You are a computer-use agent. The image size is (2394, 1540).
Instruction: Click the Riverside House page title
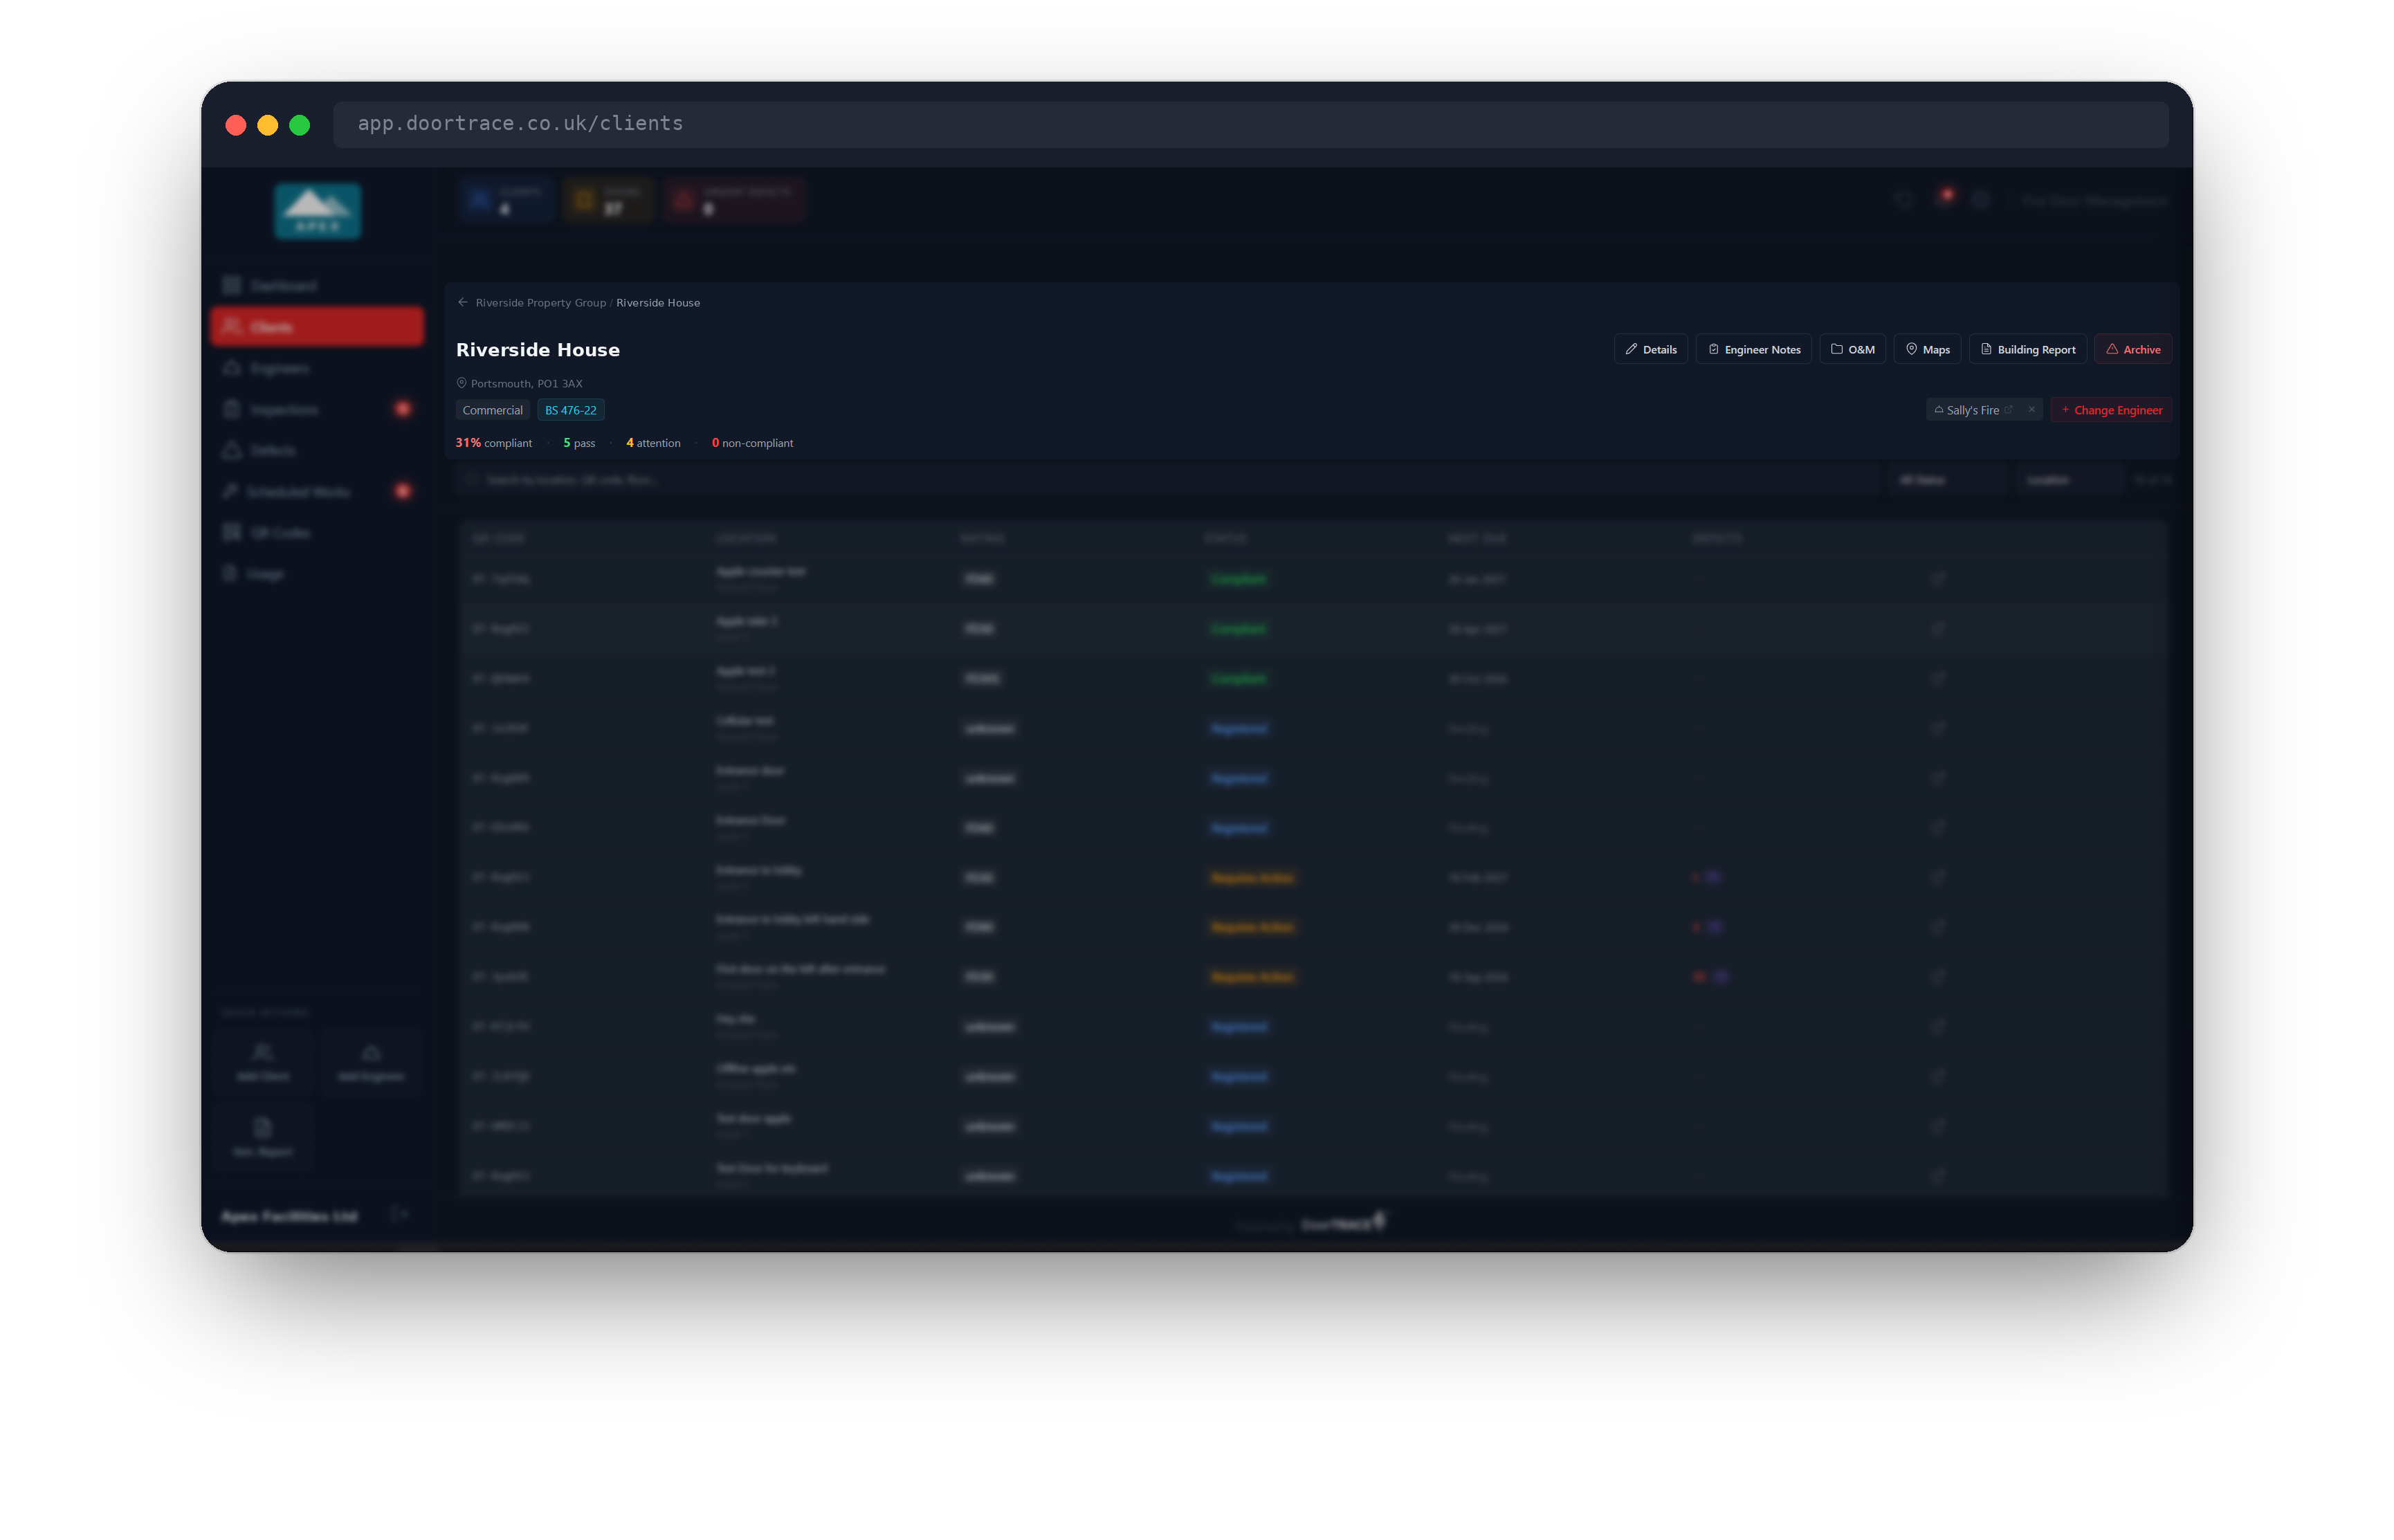tap(538, 350)
